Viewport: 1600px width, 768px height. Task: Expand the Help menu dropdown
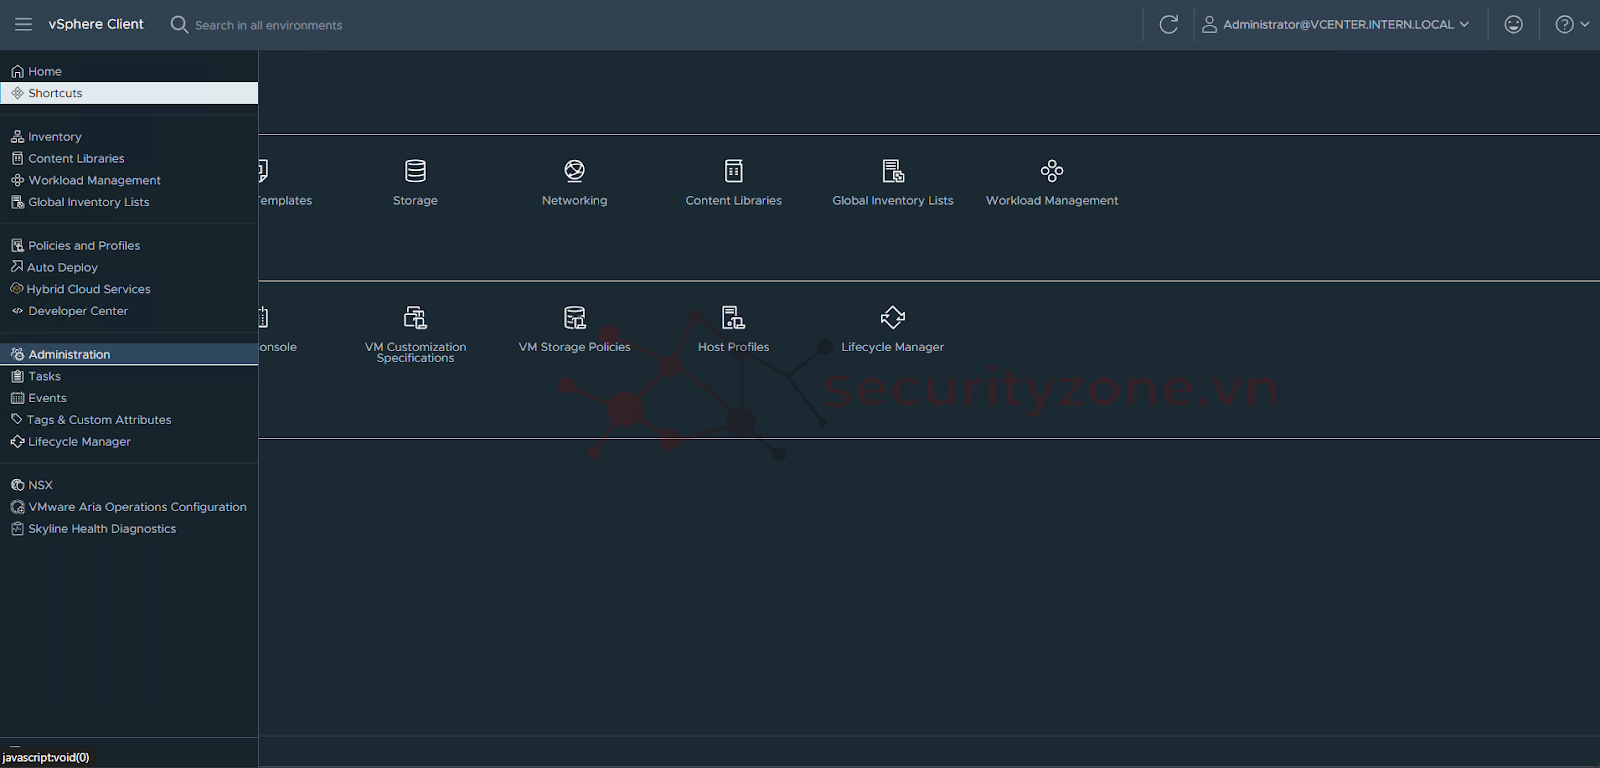click(1571, 24)
